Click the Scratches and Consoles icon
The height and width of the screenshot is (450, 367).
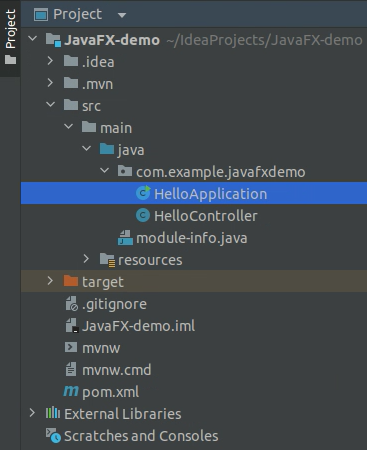tap(53, 435)
